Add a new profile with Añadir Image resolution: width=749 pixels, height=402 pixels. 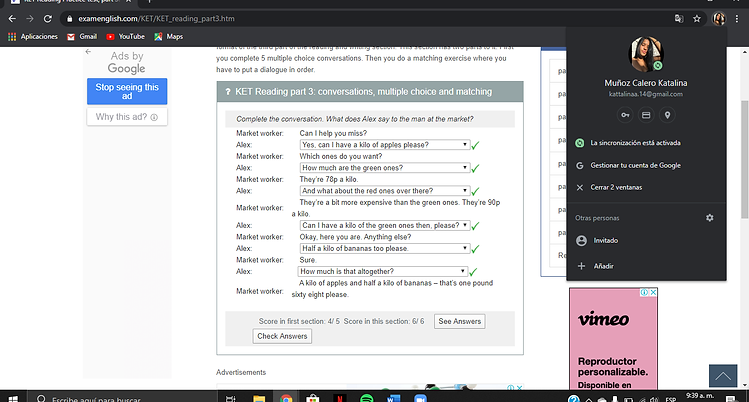(x=646, y=266)
